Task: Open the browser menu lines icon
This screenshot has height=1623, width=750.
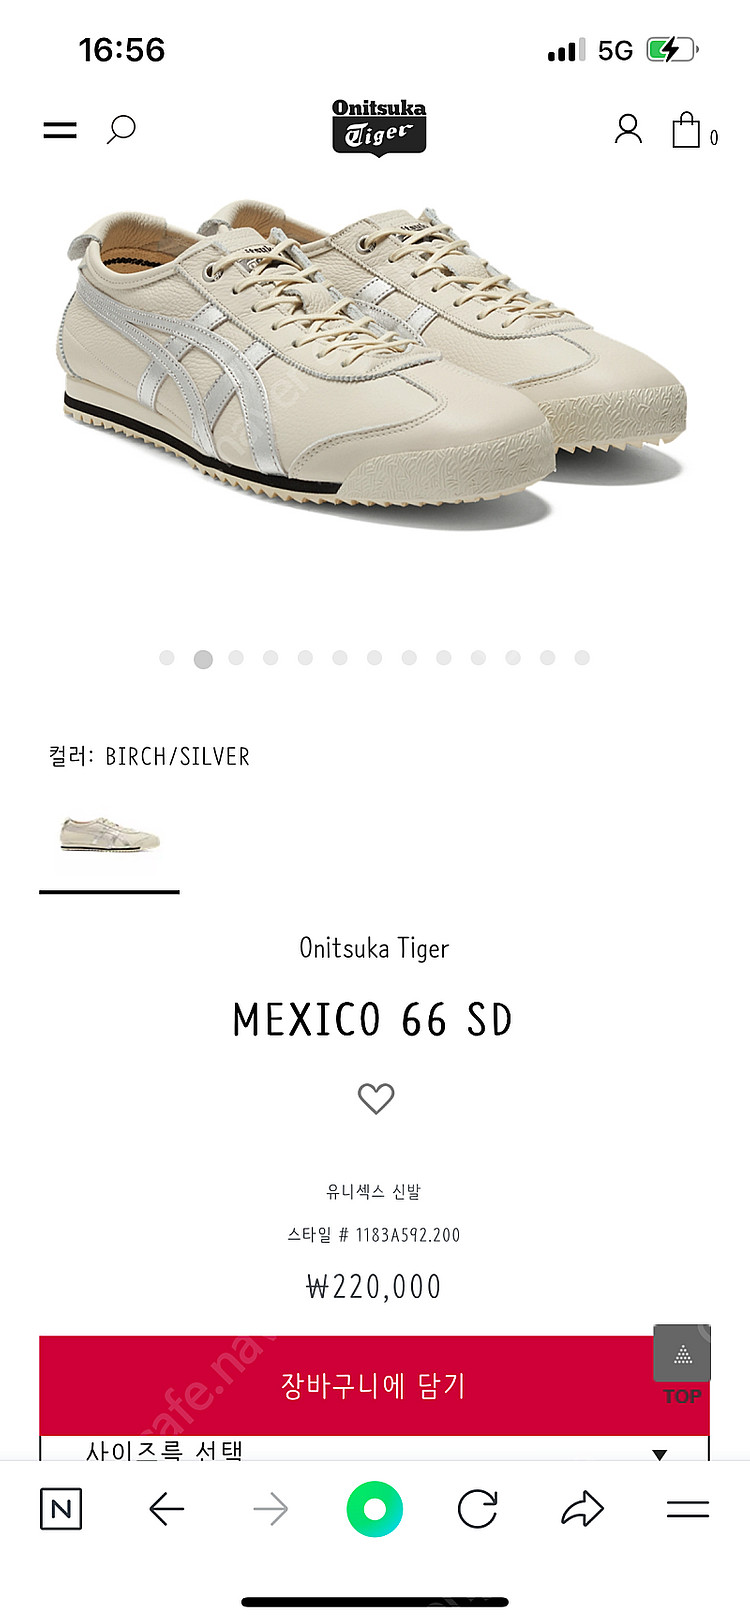Action: coord(688,1509)
